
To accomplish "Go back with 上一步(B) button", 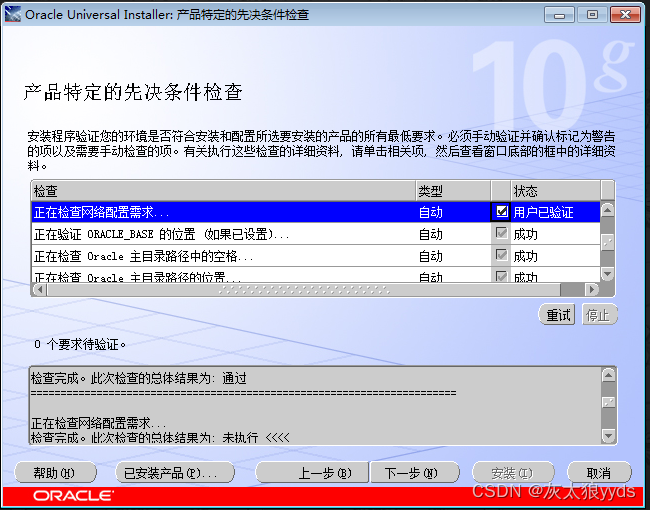I will click(312, 473).
